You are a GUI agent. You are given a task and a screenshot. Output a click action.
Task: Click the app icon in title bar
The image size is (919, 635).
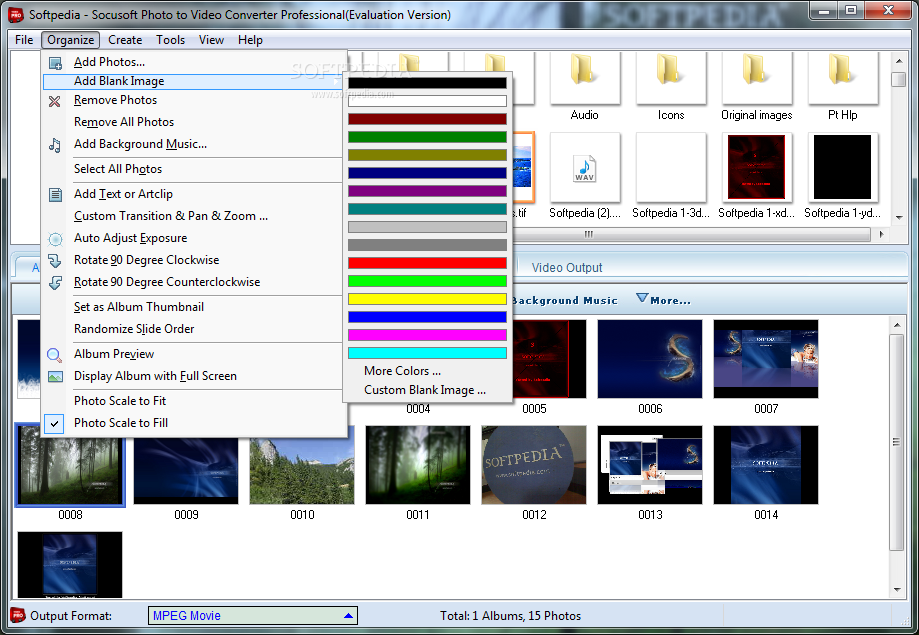pos(16,14)
